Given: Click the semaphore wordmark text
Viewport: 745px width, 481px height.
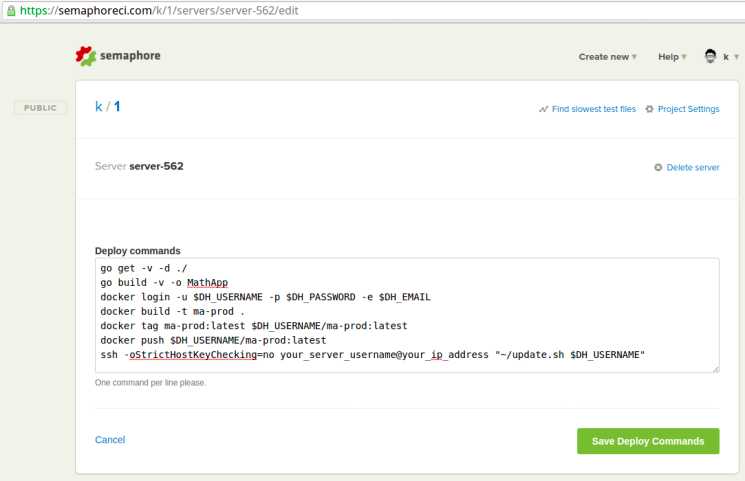Looking at the screenshot, I should click(130, 56).
